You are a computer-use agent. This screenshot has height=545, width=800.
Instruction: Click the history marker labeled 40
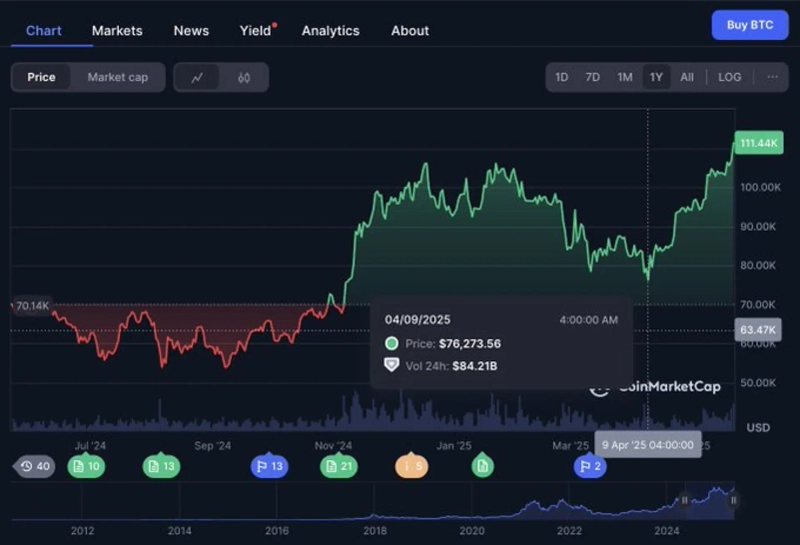click(x=34, y=466)
